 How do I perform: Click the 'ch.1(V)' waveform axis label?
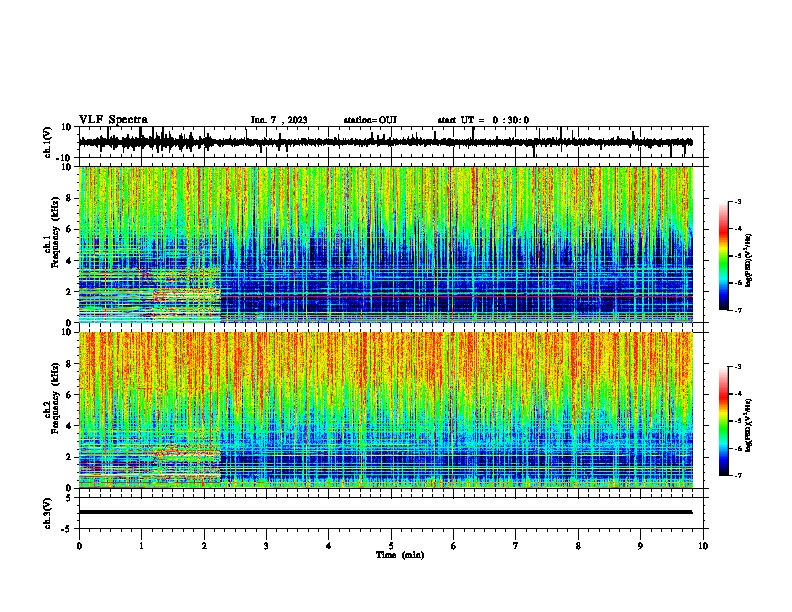[x=48, y=142]
